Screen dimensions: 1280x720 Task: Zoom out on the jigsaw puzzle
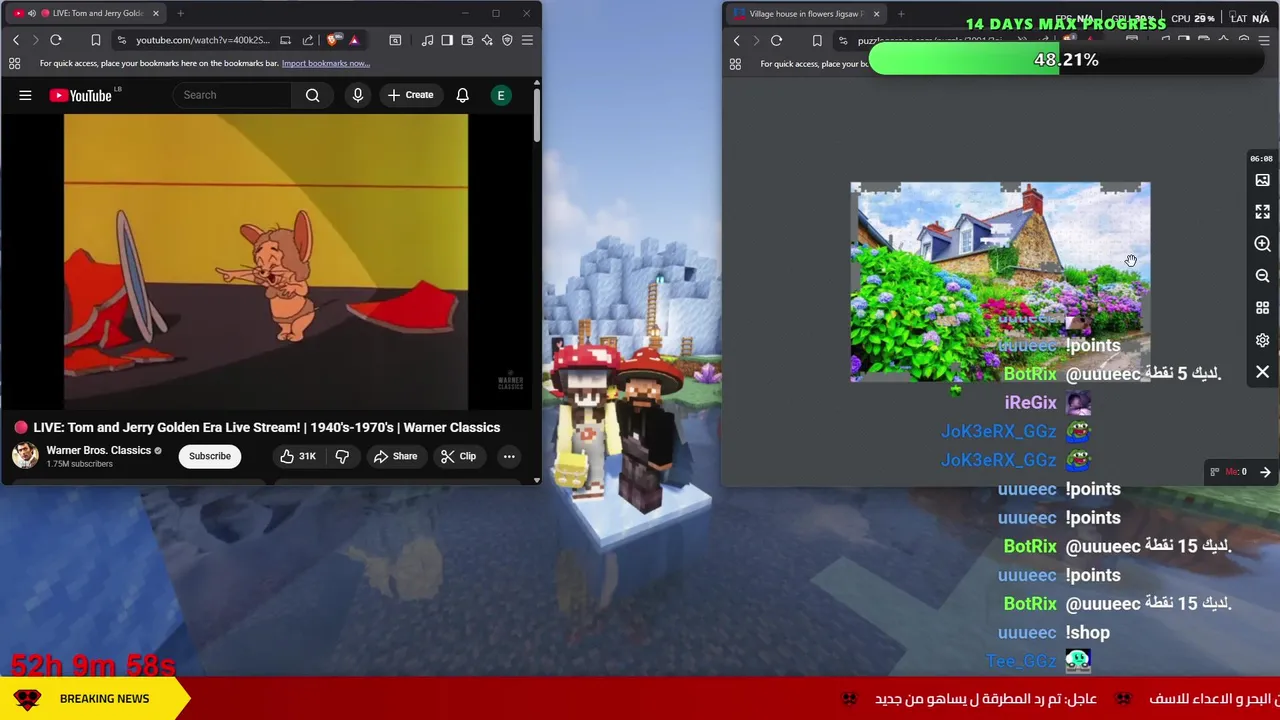1262,276
